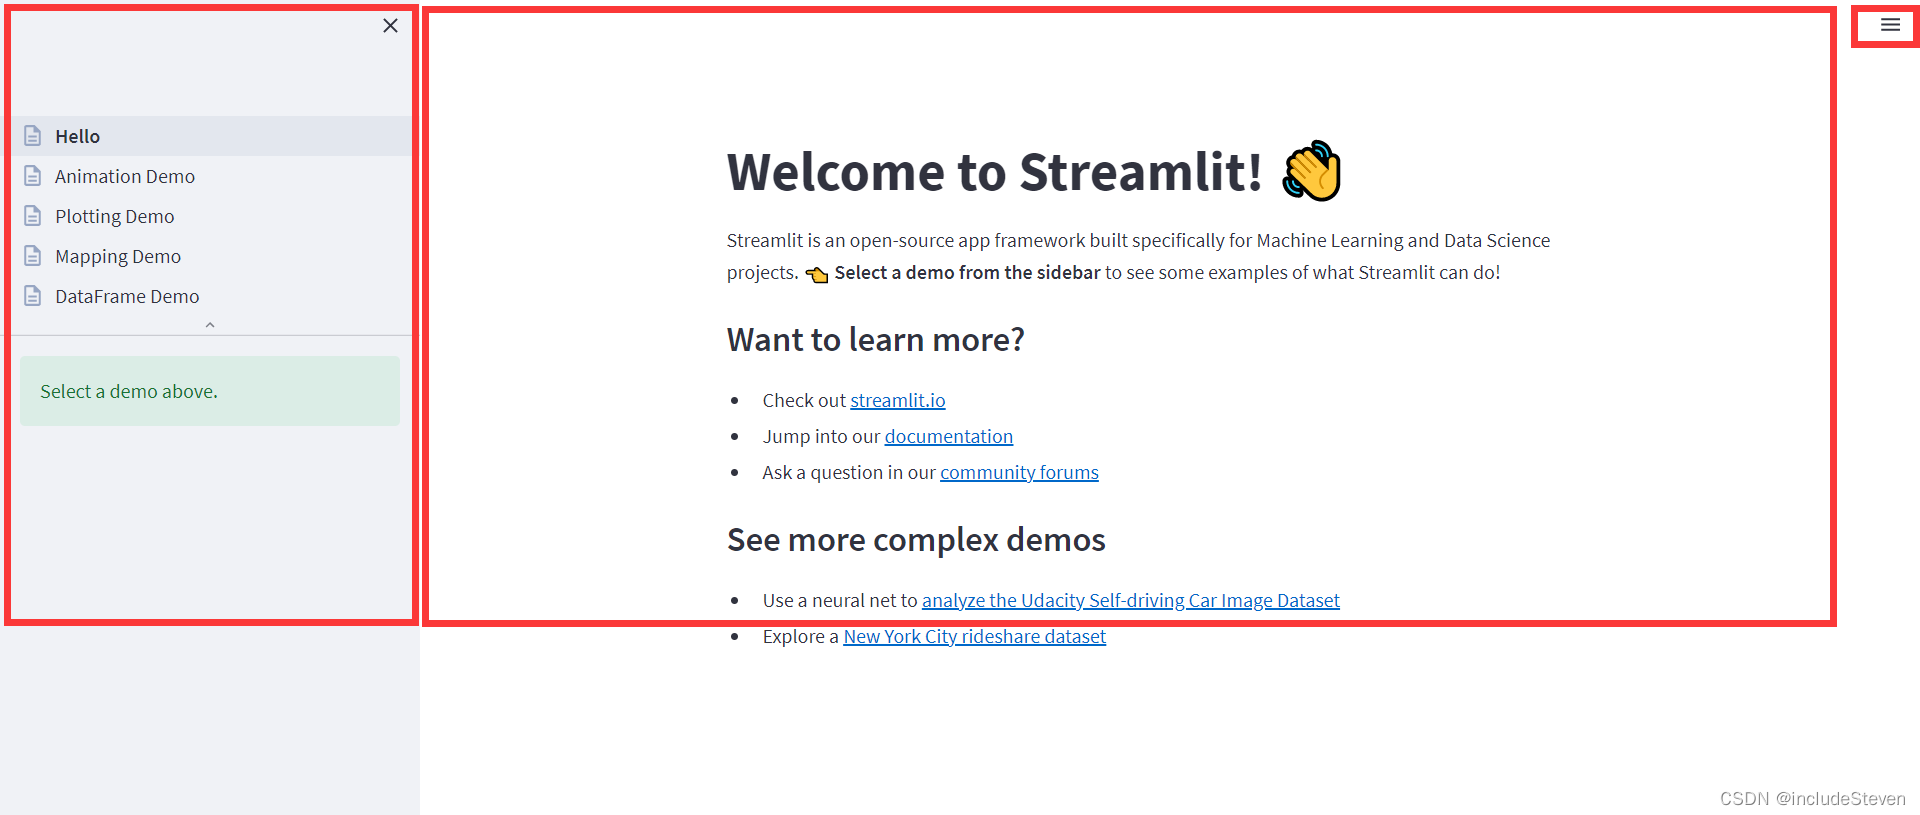Click the 'Want to learn more?' heading
Image resolution: width=1920 pixels, height=815 pixels.
point(876,340)
